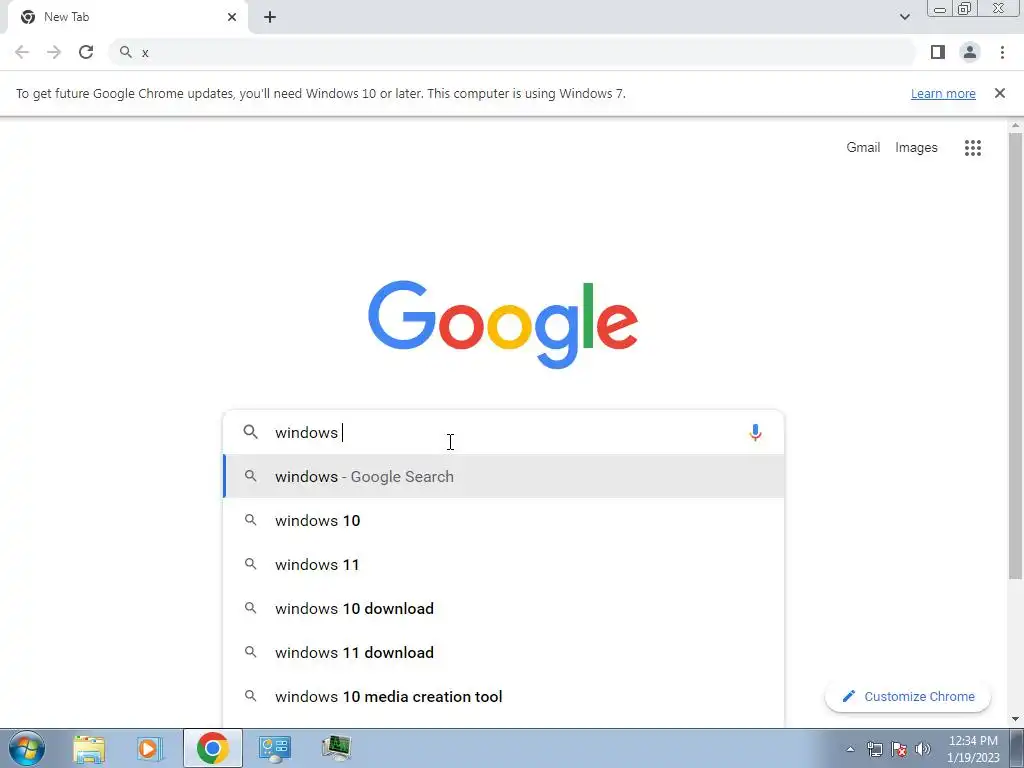This screenshot has width=1024, height=768.
Task: Toggle the Chrome side panel icon
Action: (x=938, y=52)
